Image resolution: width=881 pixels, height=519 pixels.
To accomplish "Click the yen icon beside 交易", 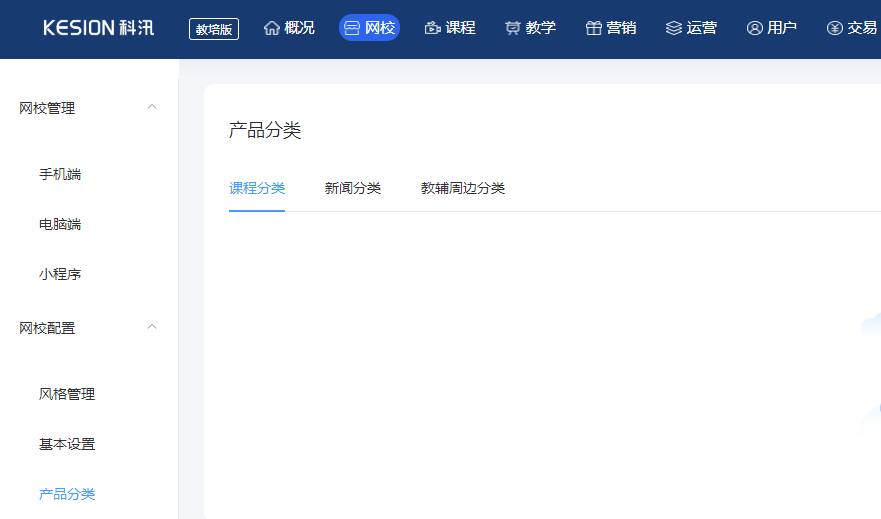I will (835, 28).
